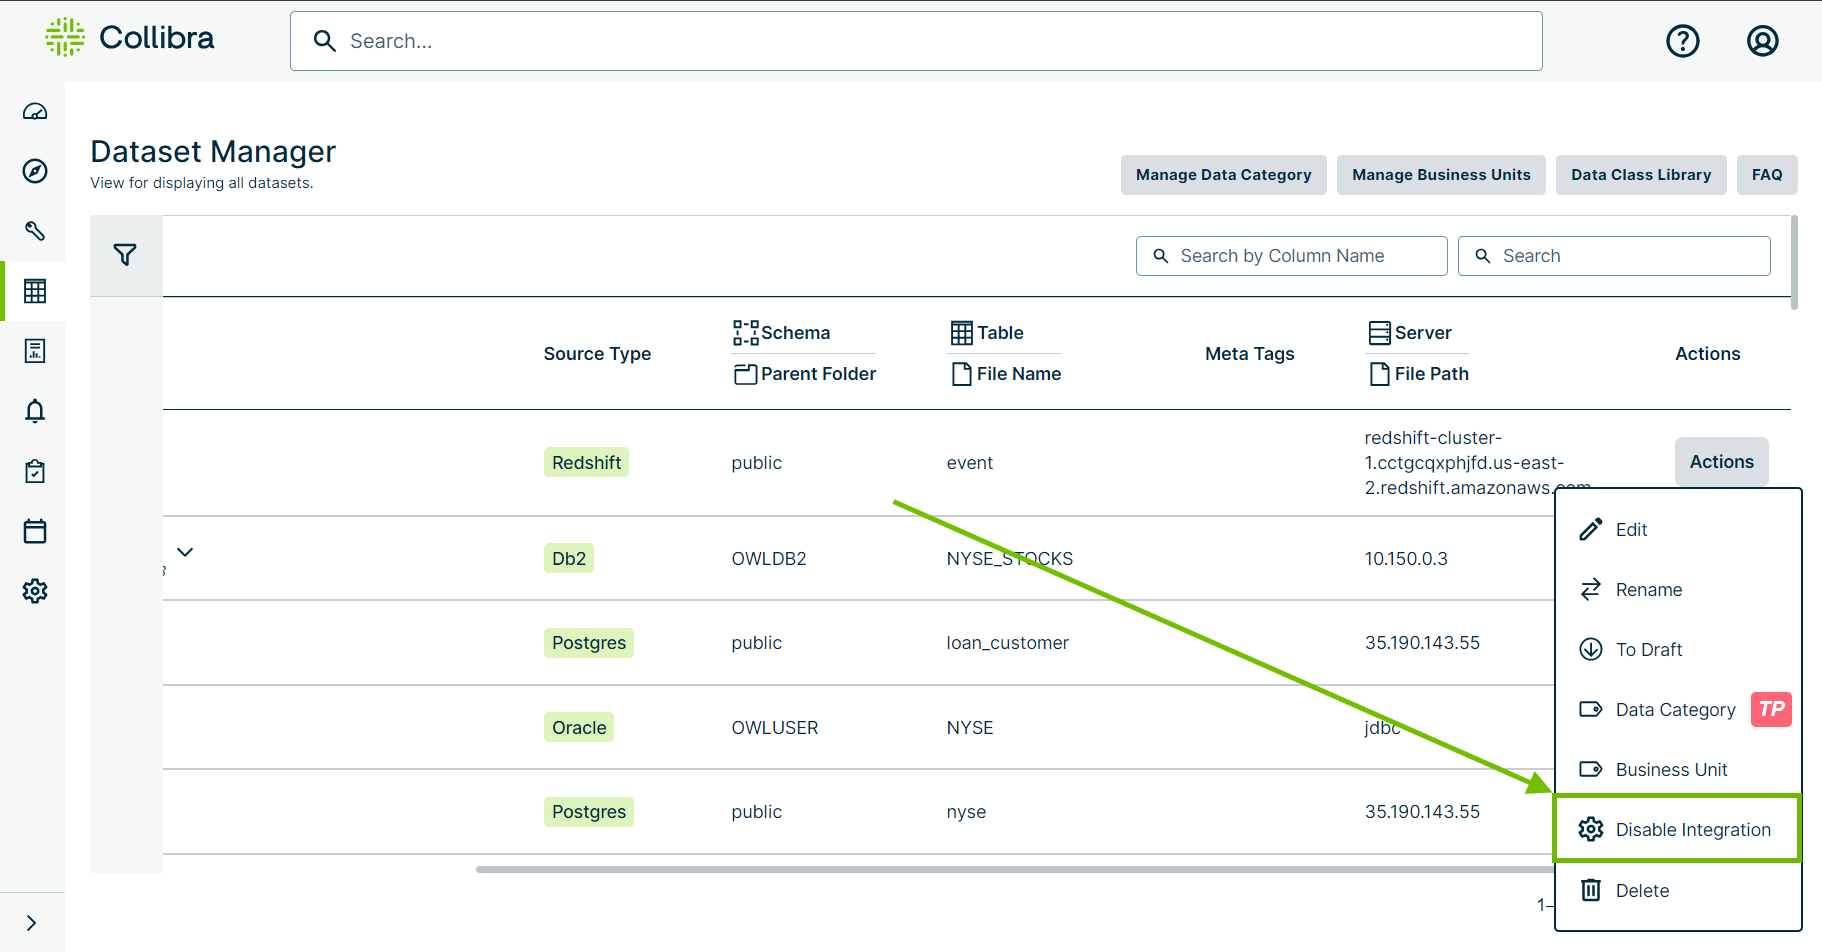Expand the sidebar with the bottom arrow

click(x=32, y=922)
